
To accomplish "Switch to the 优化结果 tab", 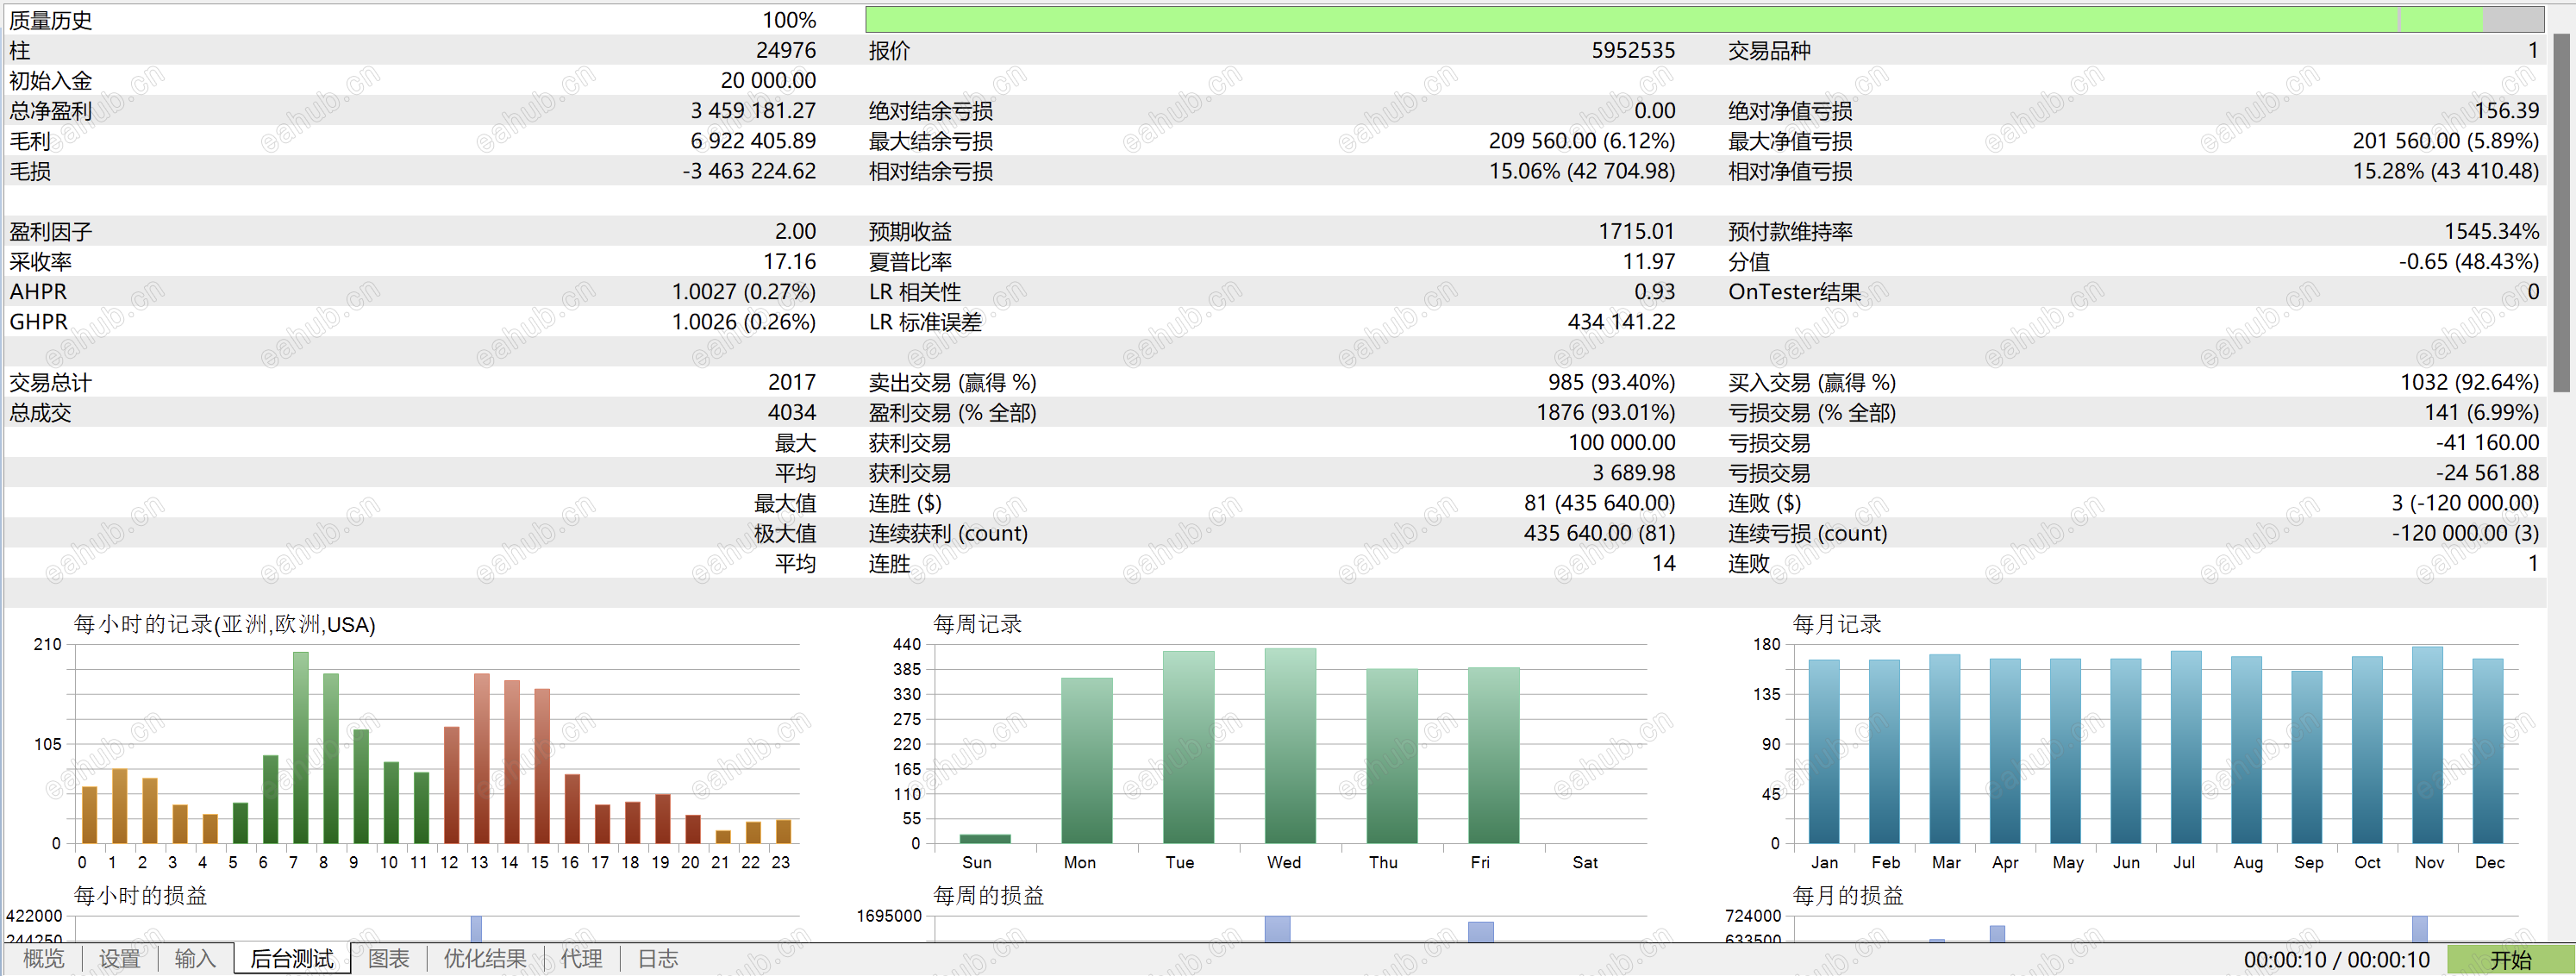I will point(484,958).
